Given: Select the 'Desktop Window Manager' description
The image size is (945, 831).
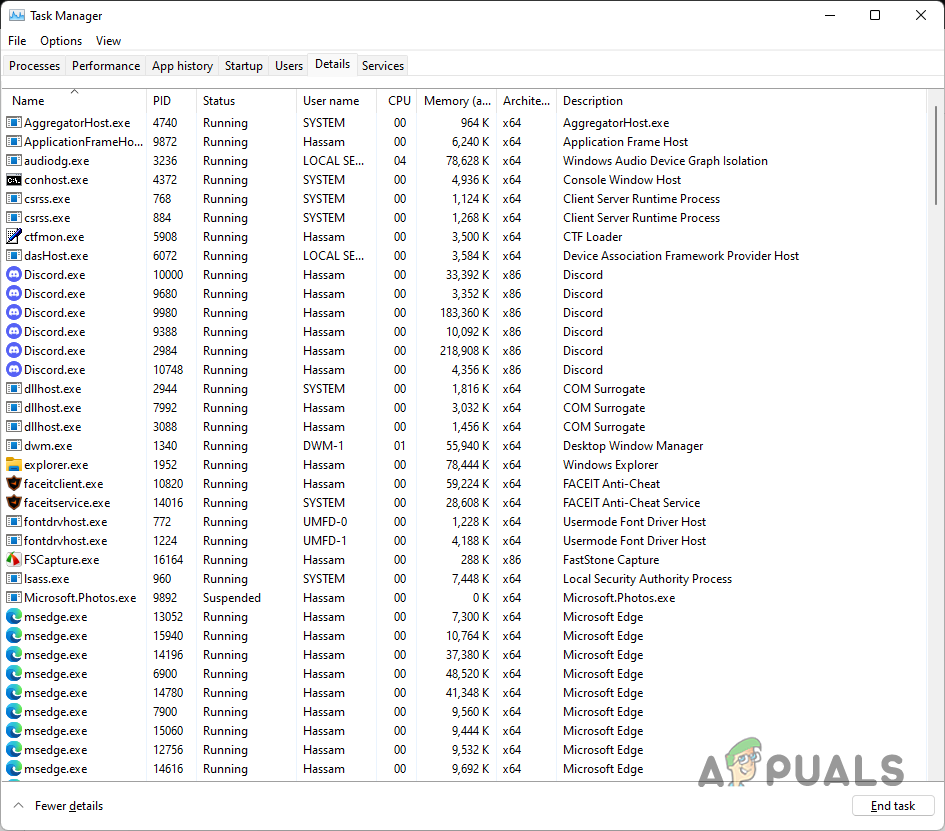Looking at the screenshot, I should pos(633,446).
